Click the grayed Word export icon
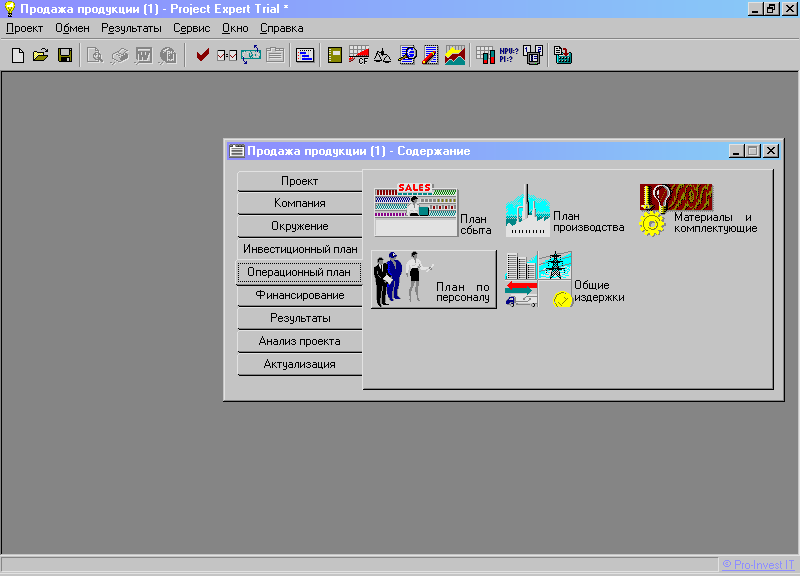Viewport: 800px width, 576px height. (143, 55)
